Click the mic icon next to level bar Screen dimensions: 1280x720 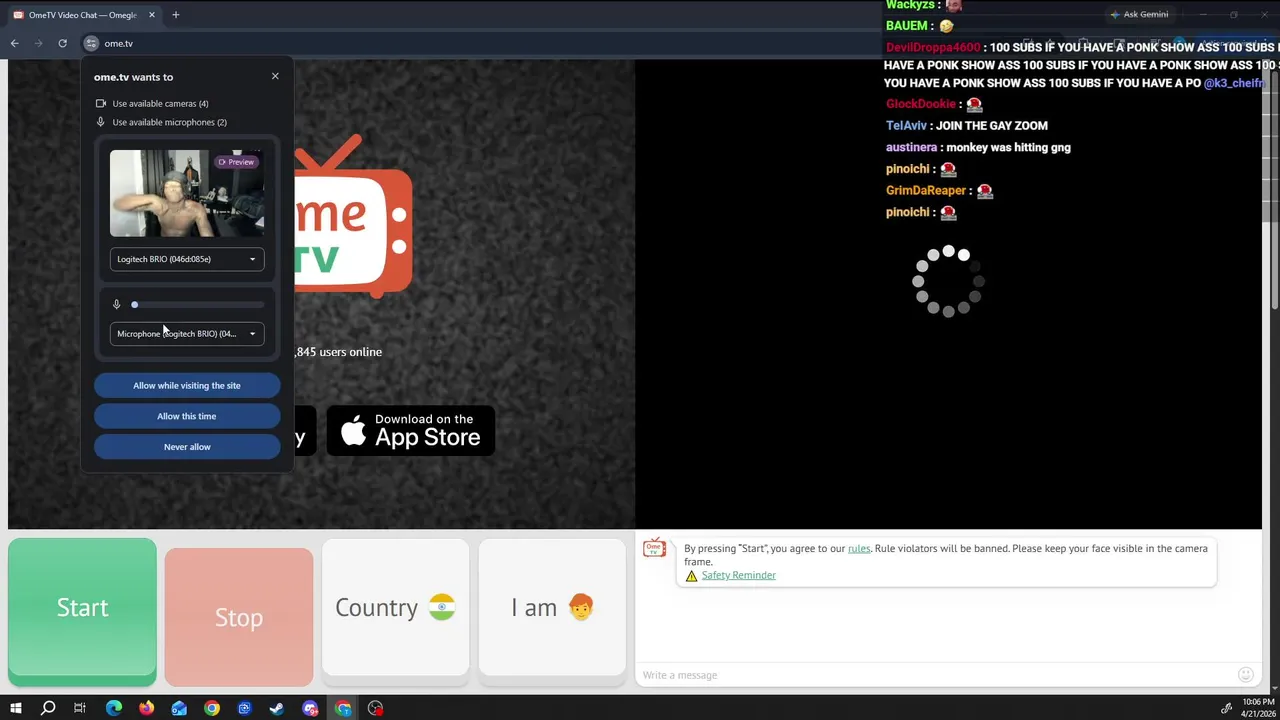(x=116, y=304)
